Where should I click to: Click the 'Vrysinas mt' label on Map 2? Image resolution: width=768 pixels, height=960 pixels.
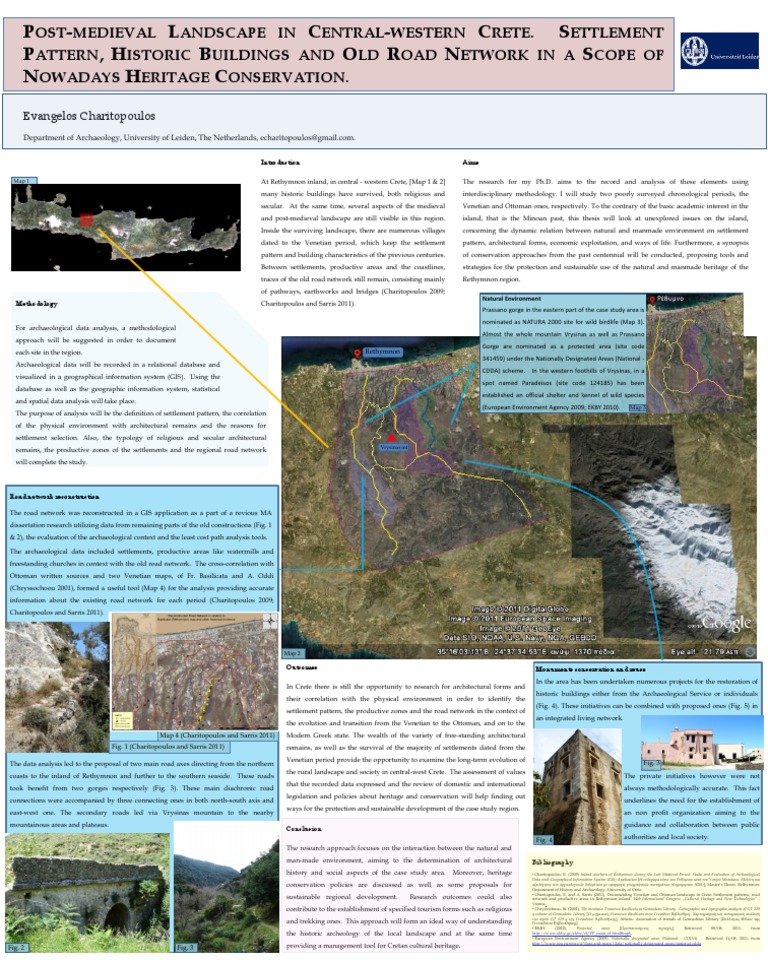[x=394, y=448]
